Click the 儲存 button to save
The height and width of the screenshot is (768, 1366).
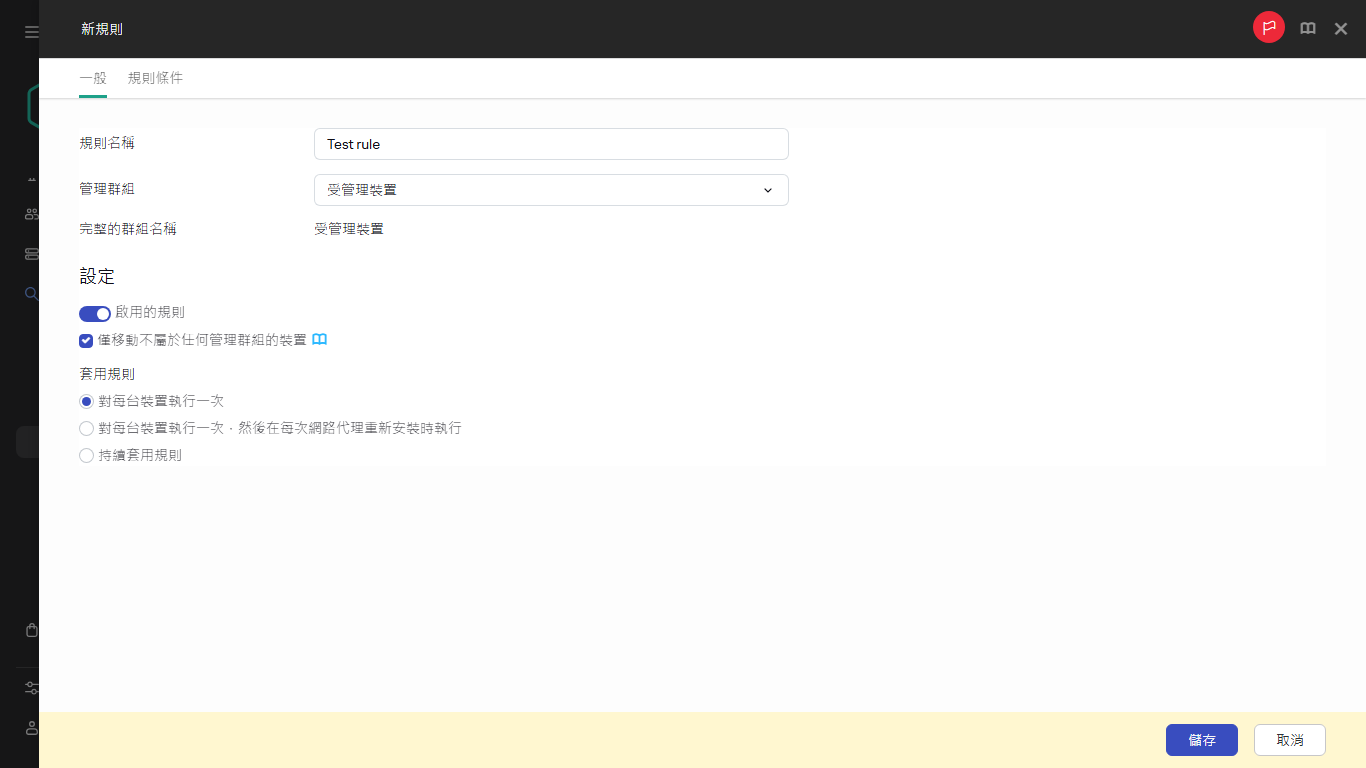point(1201,740)
